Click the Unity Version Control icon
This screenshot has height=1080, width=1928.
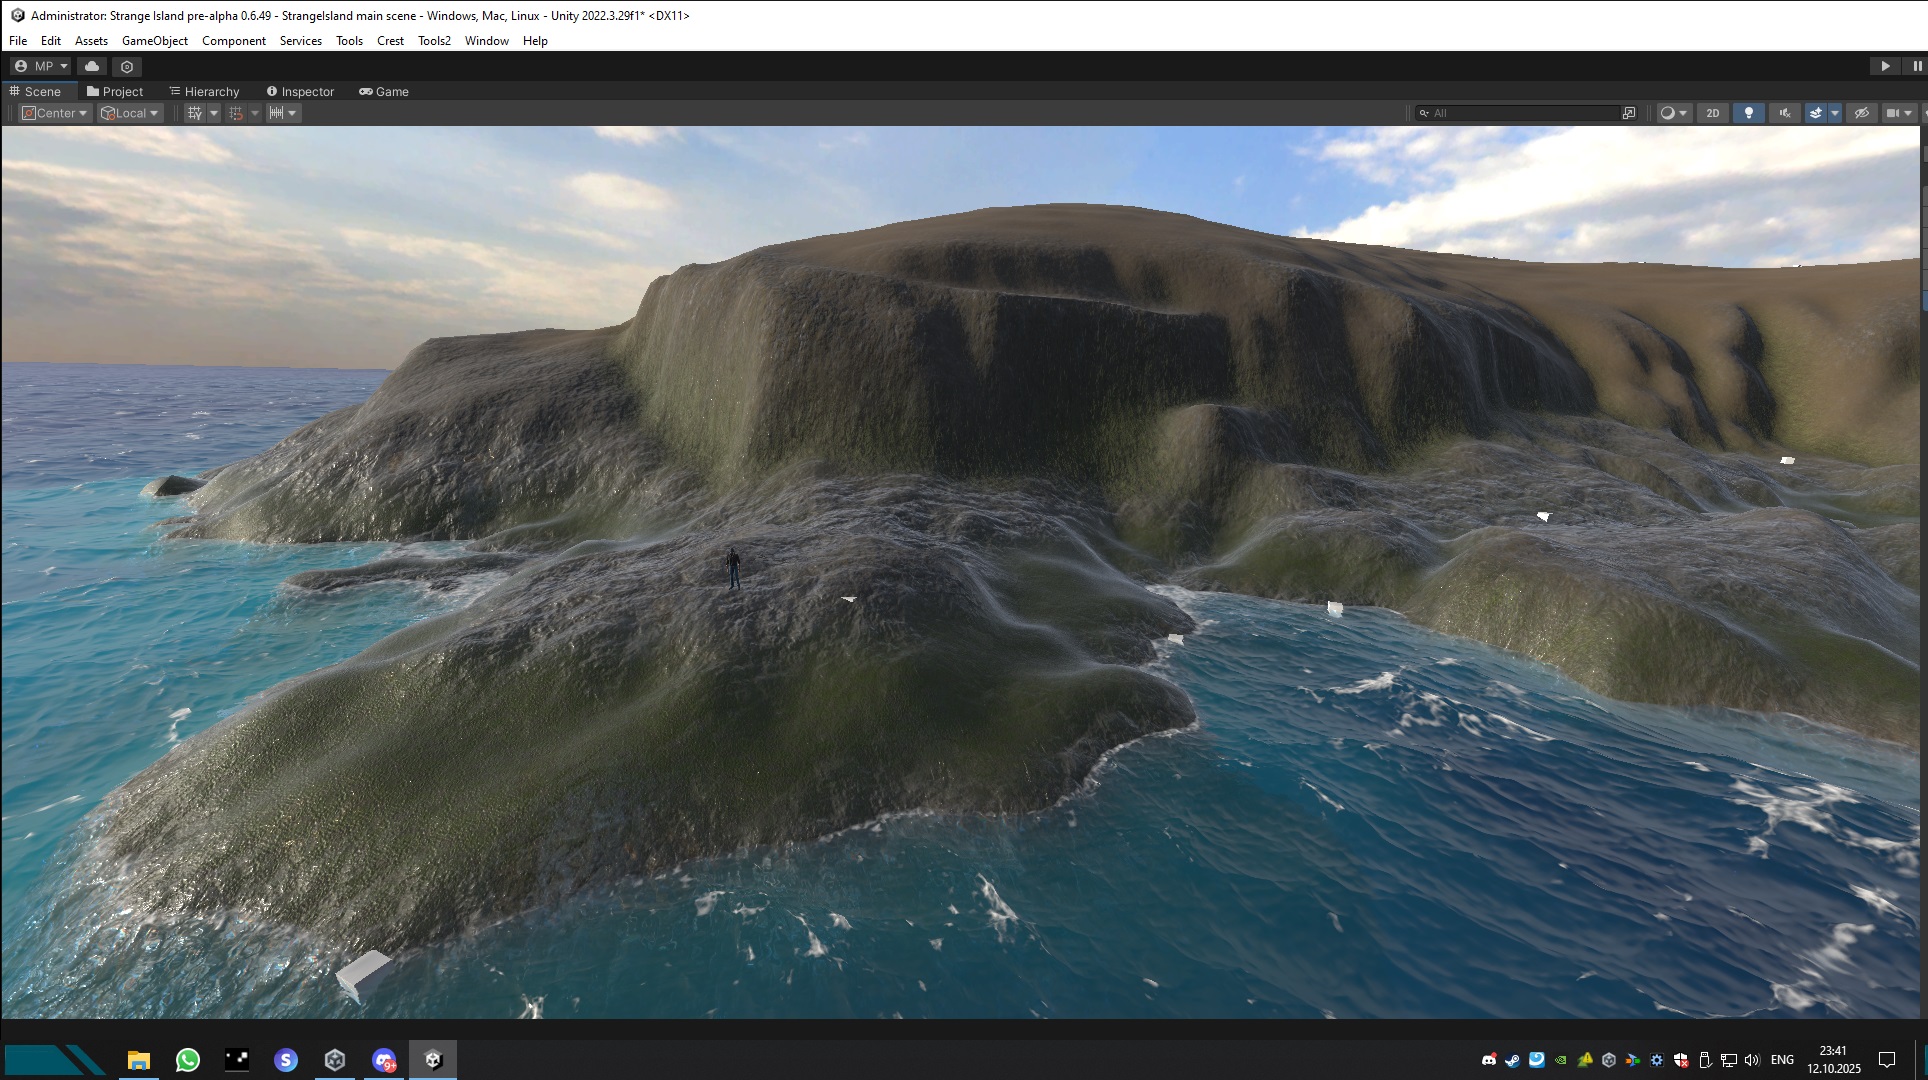tap(127, 66)
